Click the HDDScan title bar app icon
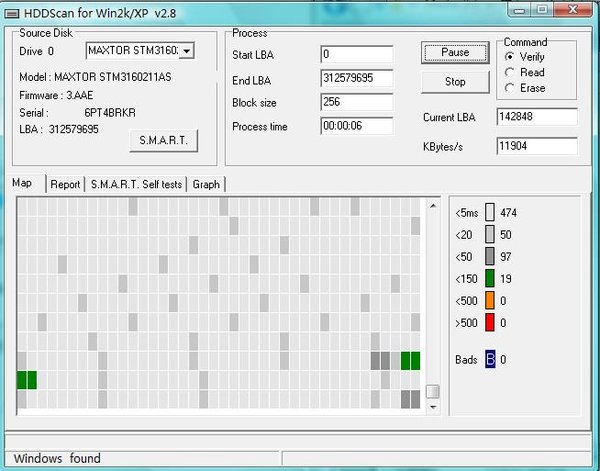The width and height of the screenshot is (600, 471). (12, 14)
